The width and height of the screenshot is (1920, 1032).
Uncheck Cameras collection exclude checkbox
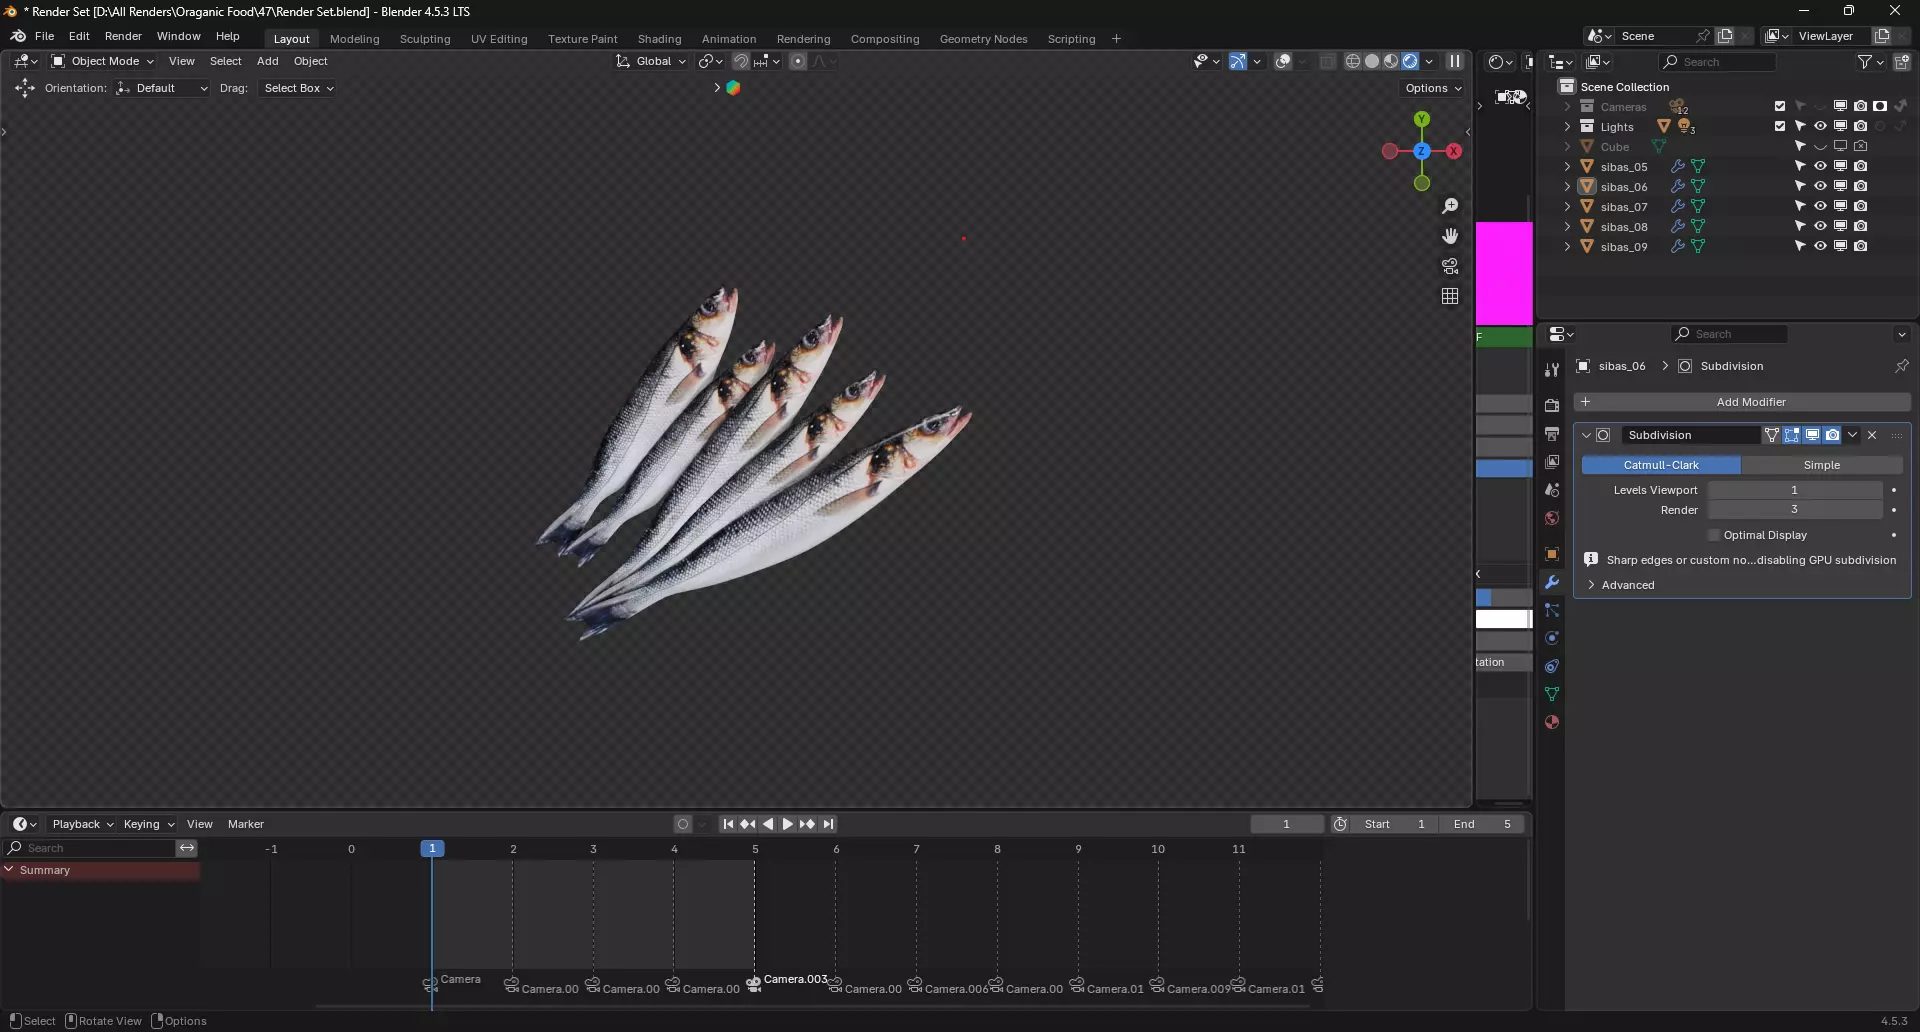click(x=1780, y=106)
